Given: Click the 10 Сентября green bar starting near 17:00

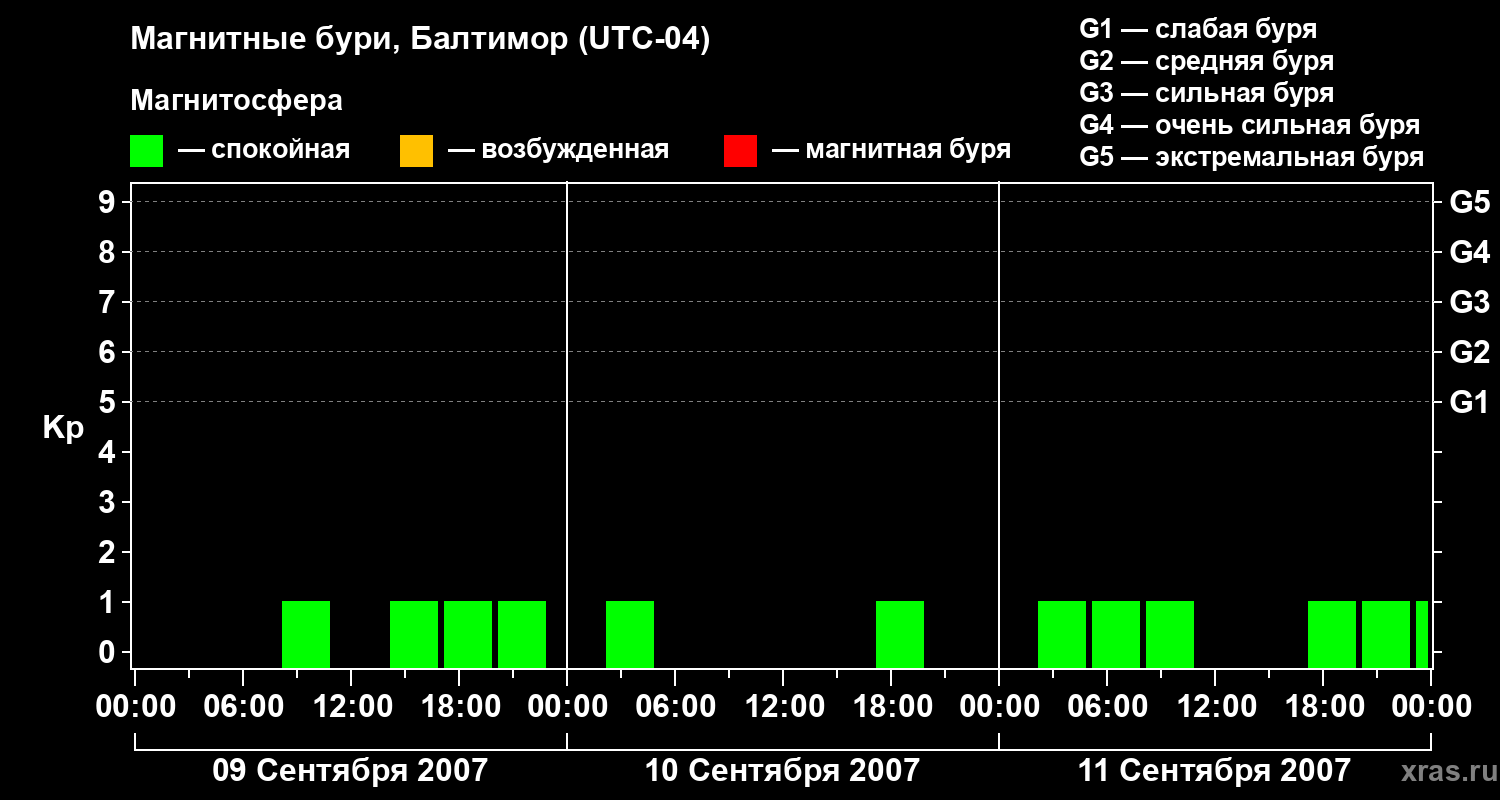Looking at the screenshot, I should 900,634.
